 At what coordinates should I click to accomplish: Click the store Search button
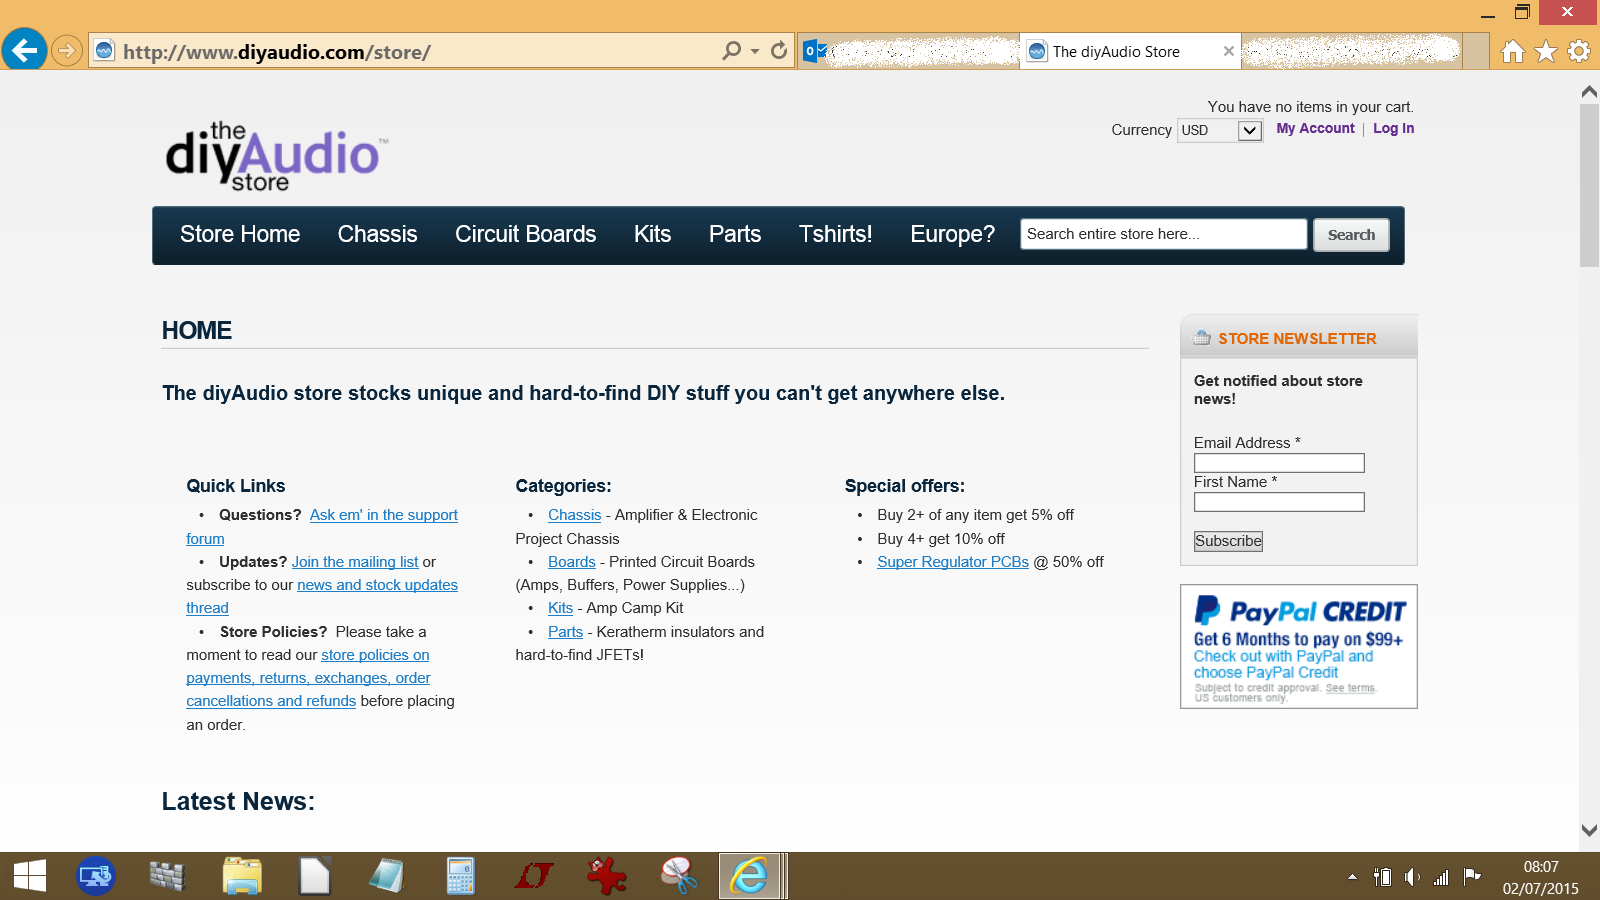(x=1351, y=235)
